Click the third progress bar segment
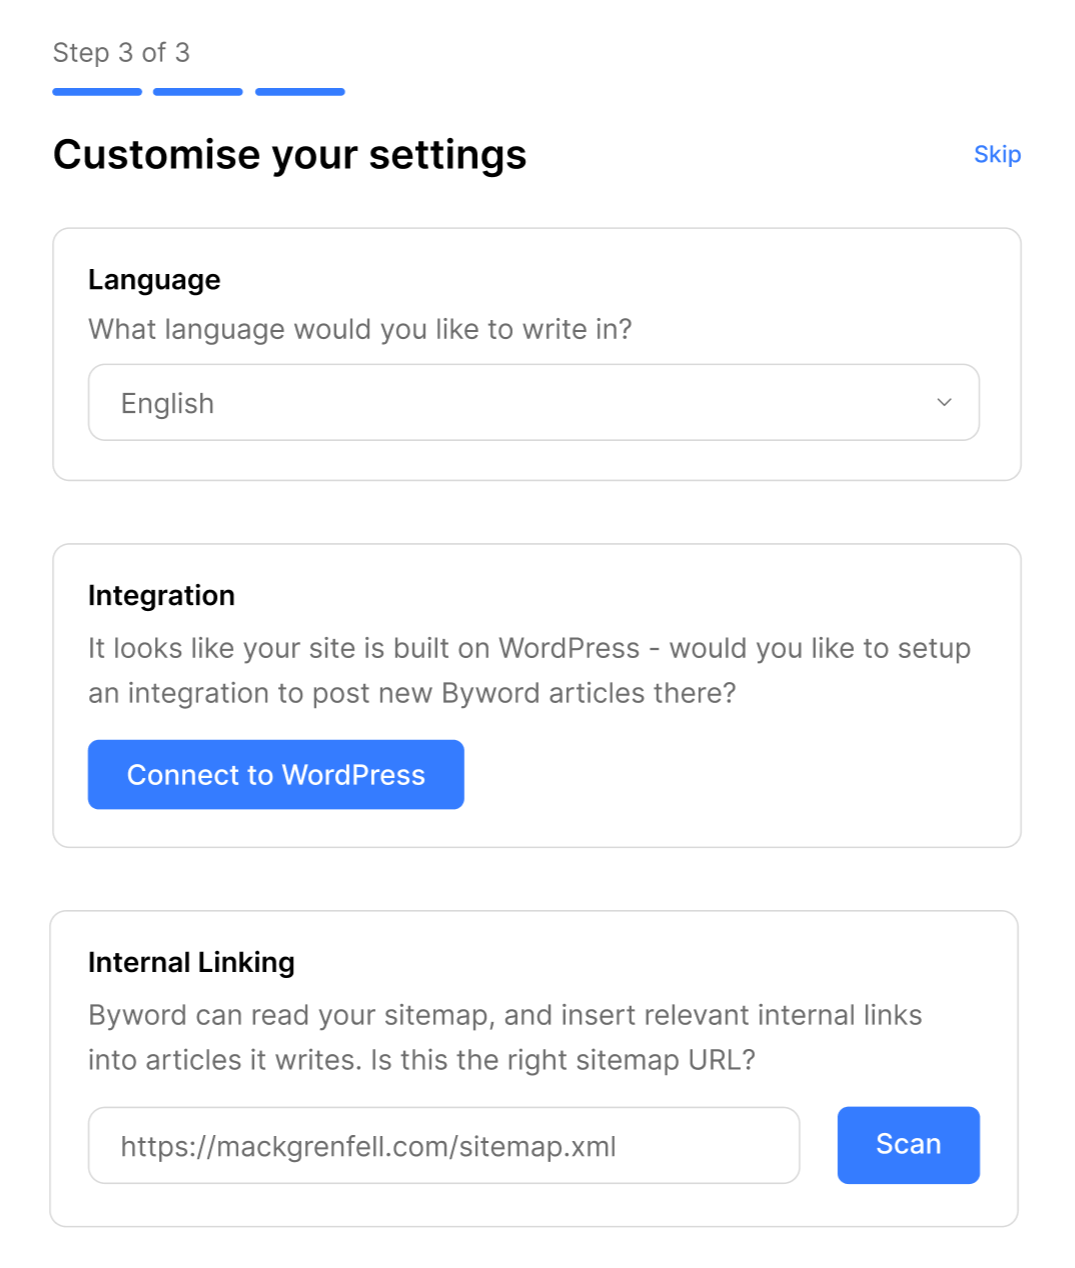The image size is (1075, 1268). point(299,91)
